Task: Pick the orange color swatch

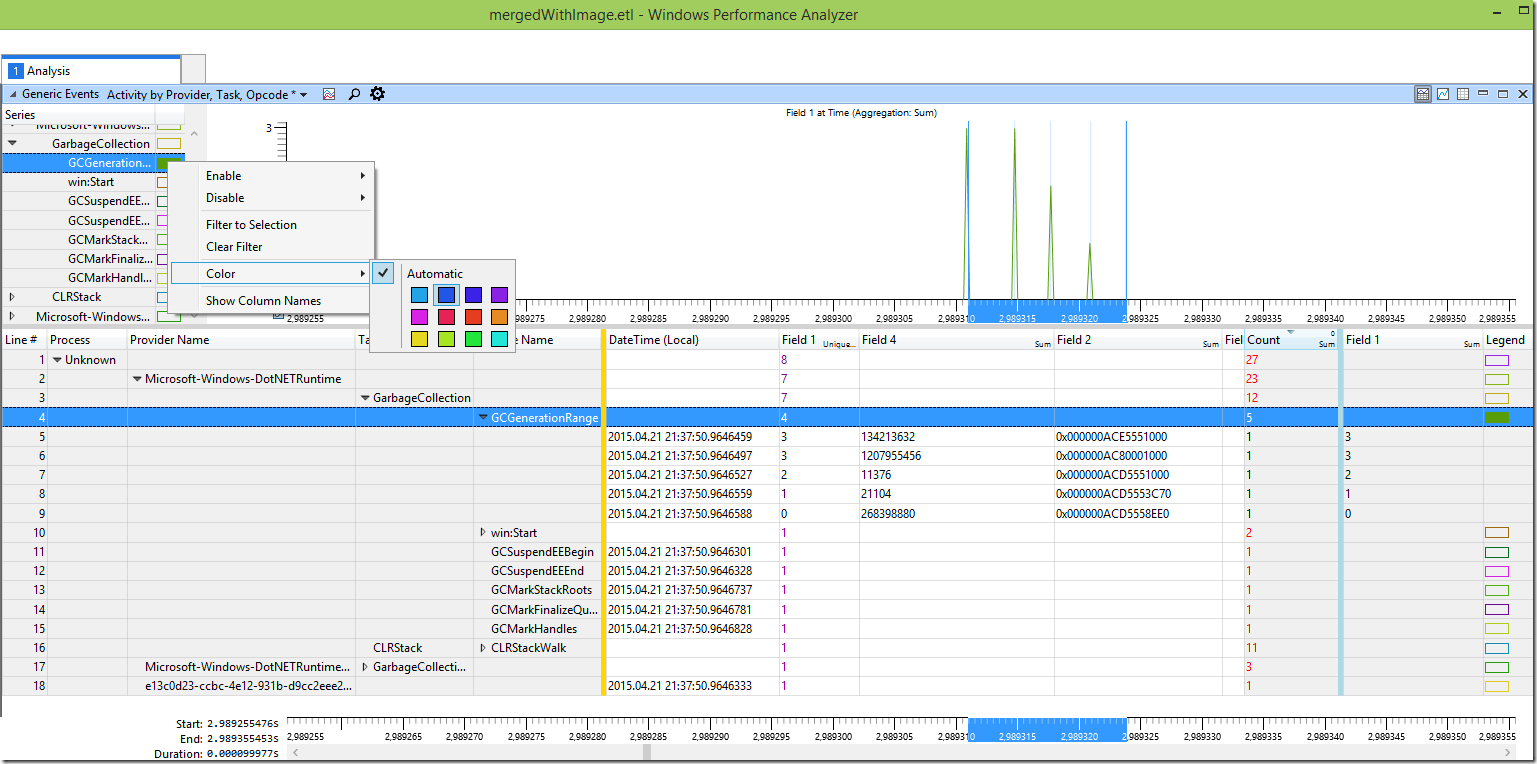Action: tap(500, 317)
